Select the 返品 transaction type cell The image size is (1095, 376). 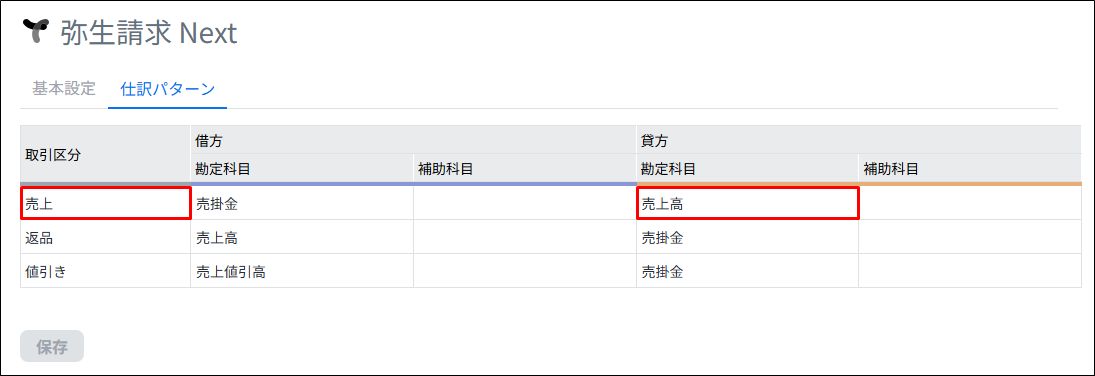coord(105,237)
